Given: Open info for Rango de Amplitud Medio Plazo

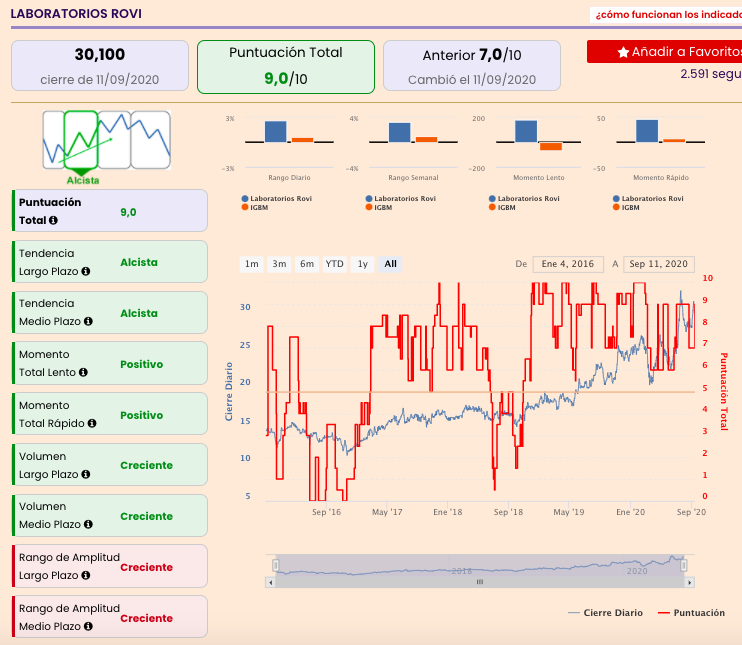Looking at the screenshot, I should point(88,626).
